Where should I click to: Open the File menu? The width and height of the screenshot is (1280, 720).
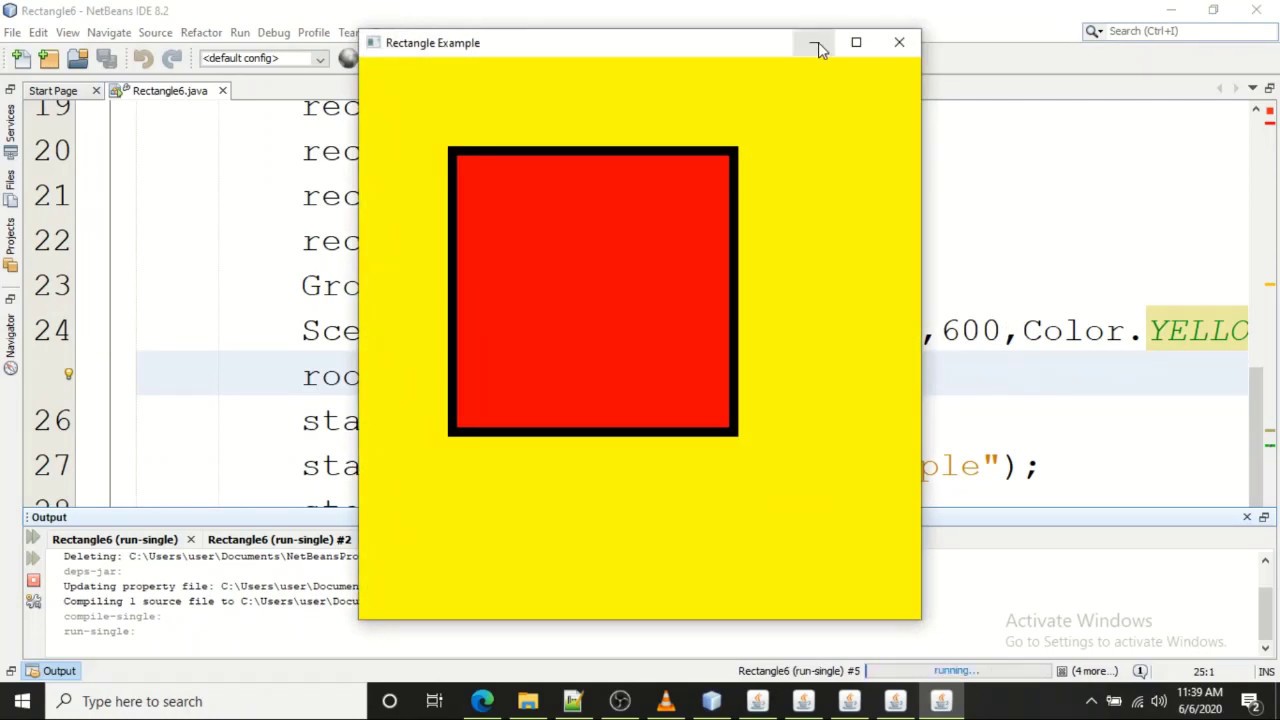[x=12, y=32]
